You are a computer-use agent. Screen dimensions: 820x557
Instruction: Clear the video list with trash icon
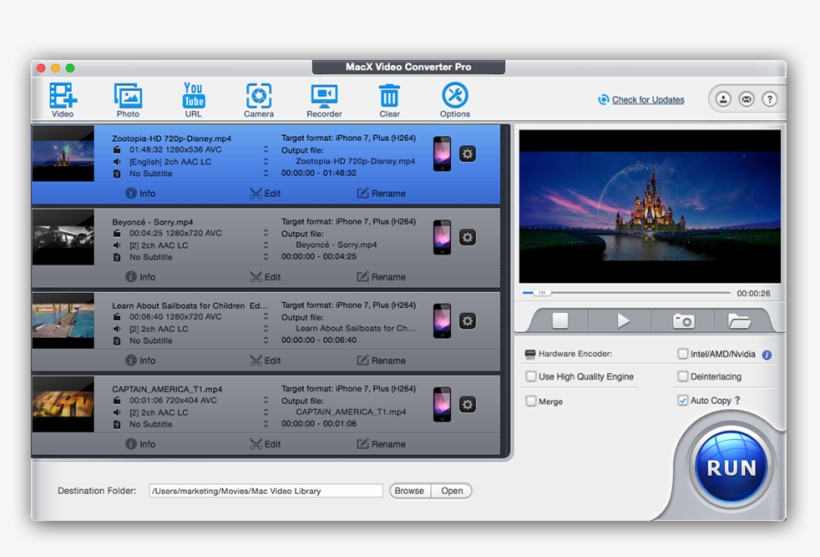(389, 99)
